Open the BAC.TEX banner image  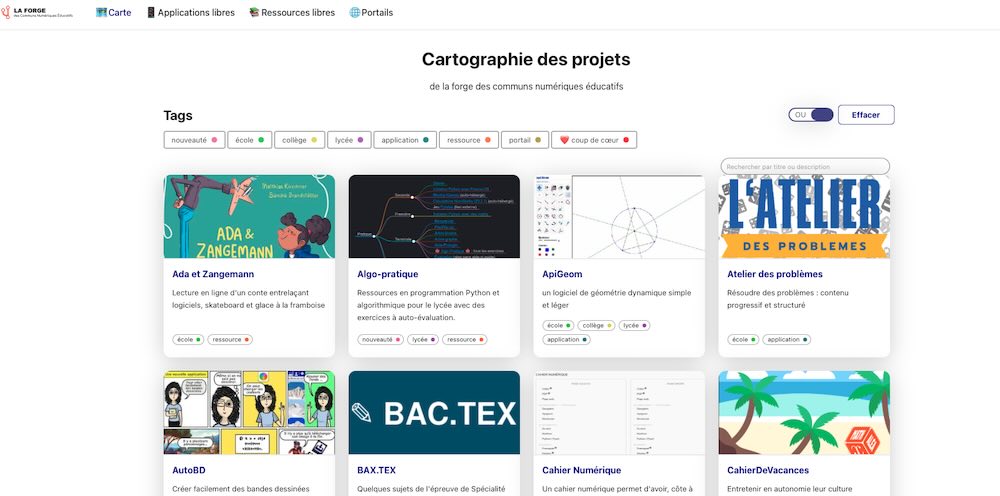tap(434, 412)
